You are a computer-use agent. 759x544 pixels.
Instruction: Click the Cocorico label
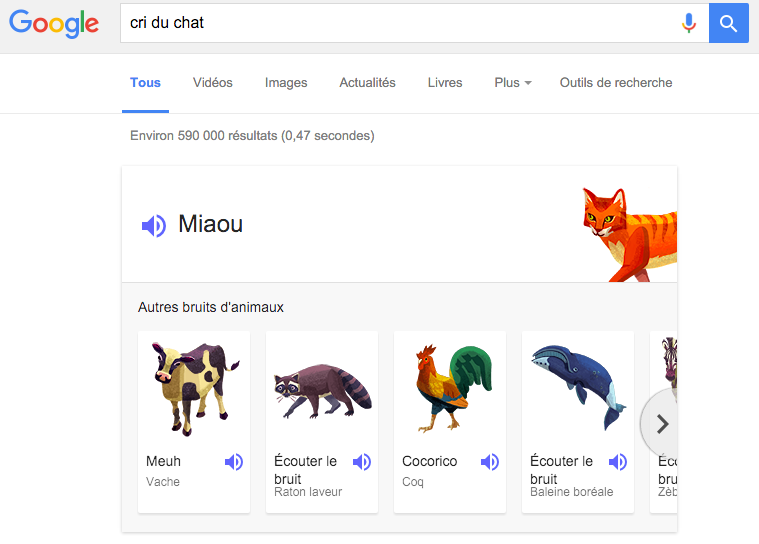click(429, 461)
